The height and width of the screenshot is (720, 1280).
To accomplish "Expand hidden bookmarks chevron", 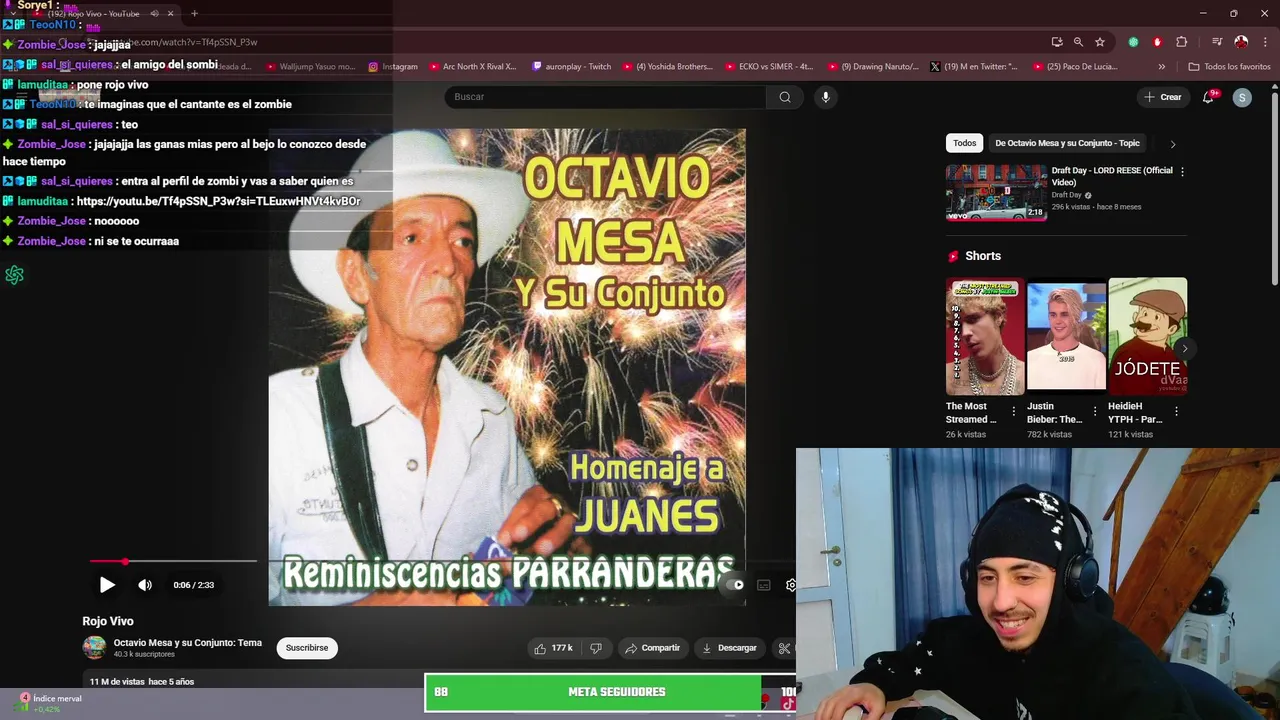I will point(1161,67).
